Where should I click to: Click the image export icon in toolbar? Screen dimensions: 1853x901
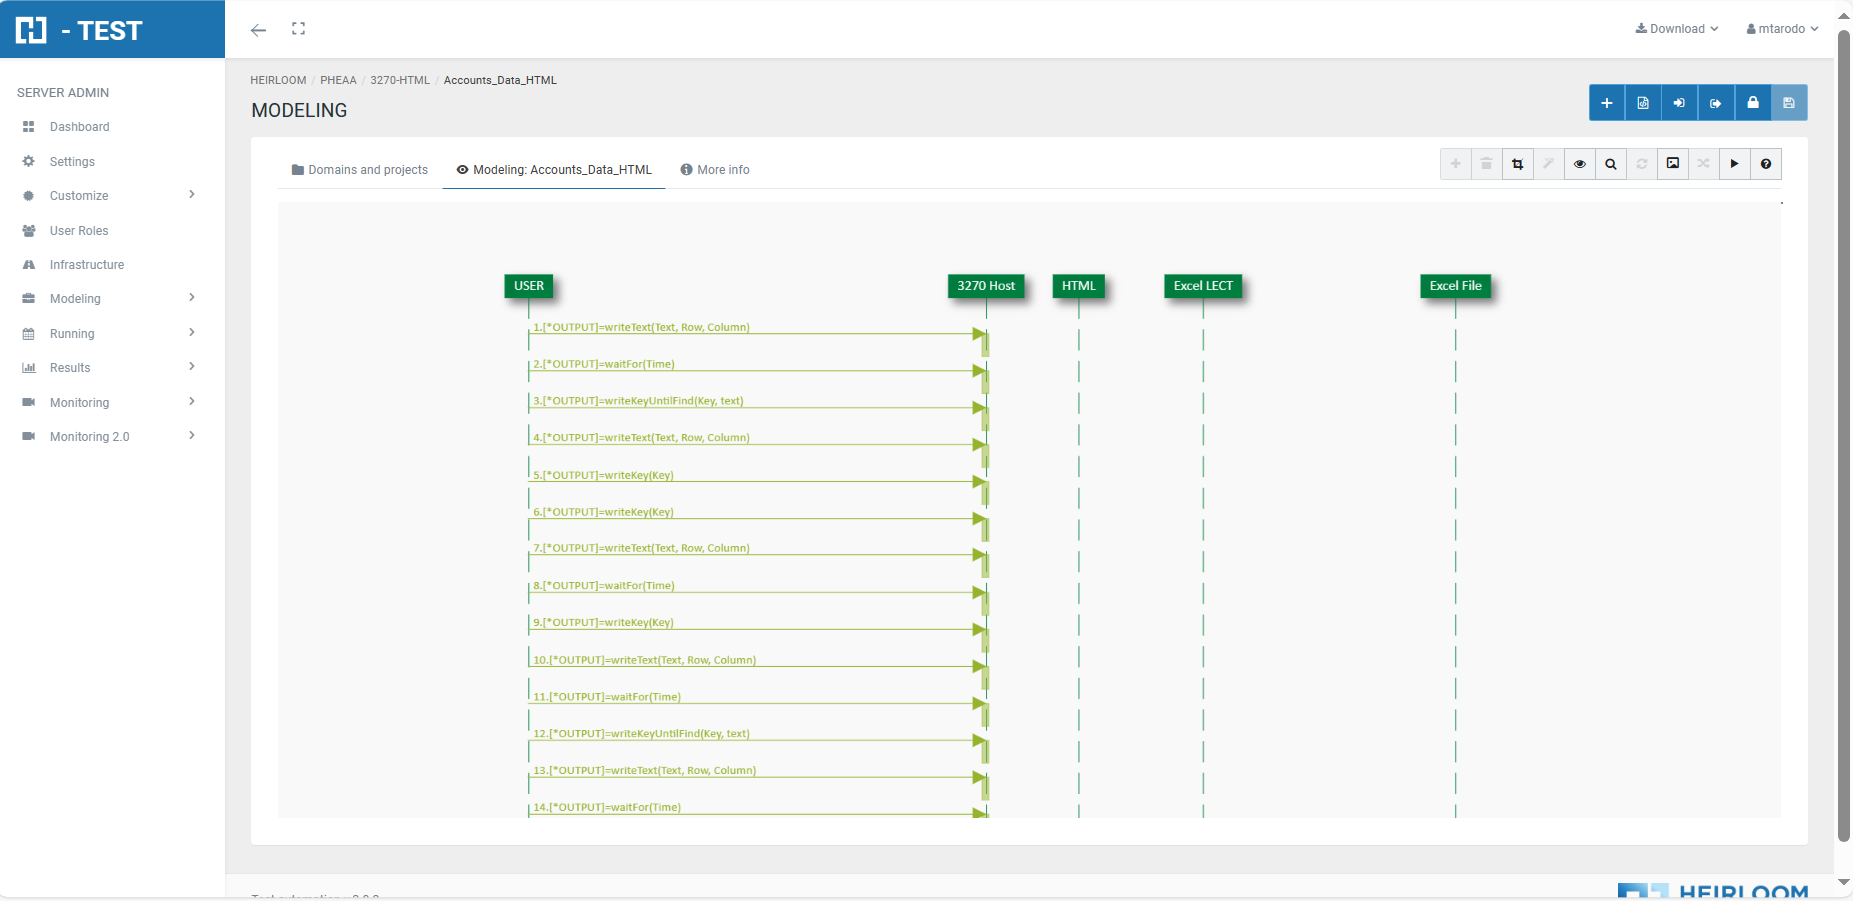(x=1672, y=164)
